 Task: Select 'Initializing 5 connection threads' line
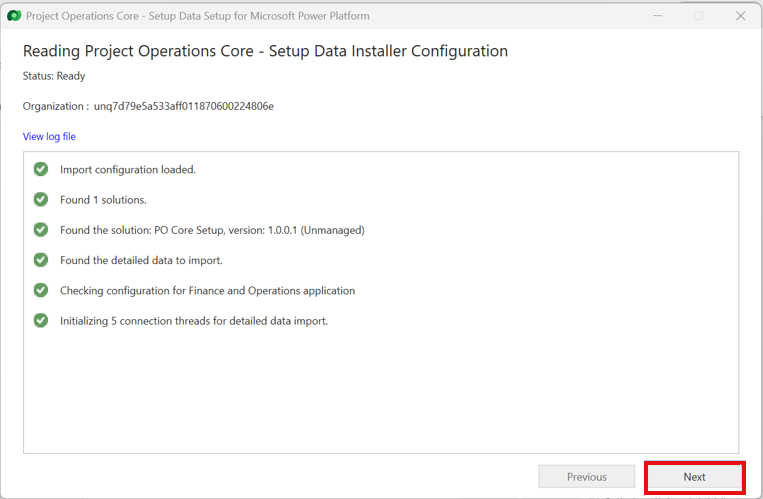[x=194, y=321]
